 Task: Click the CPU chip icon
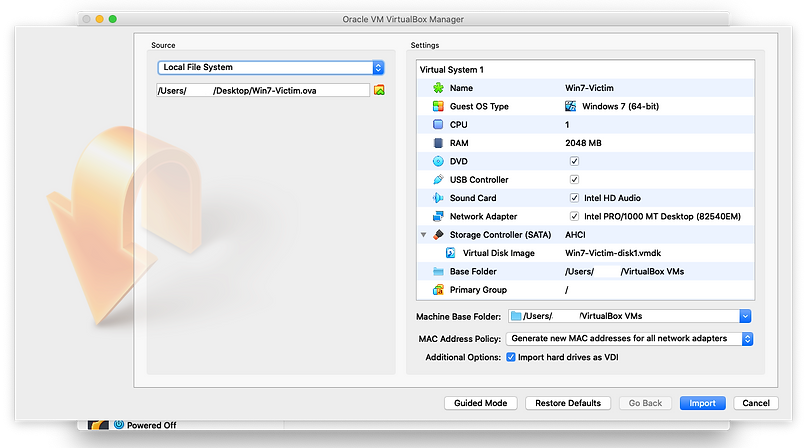click(438, 125)
